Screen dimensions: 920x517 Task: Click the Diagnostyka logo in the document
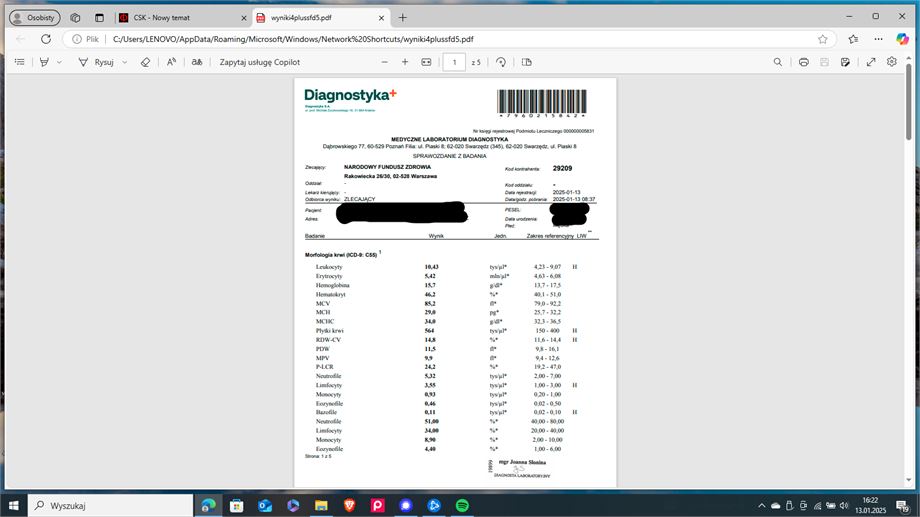point(350,96)
